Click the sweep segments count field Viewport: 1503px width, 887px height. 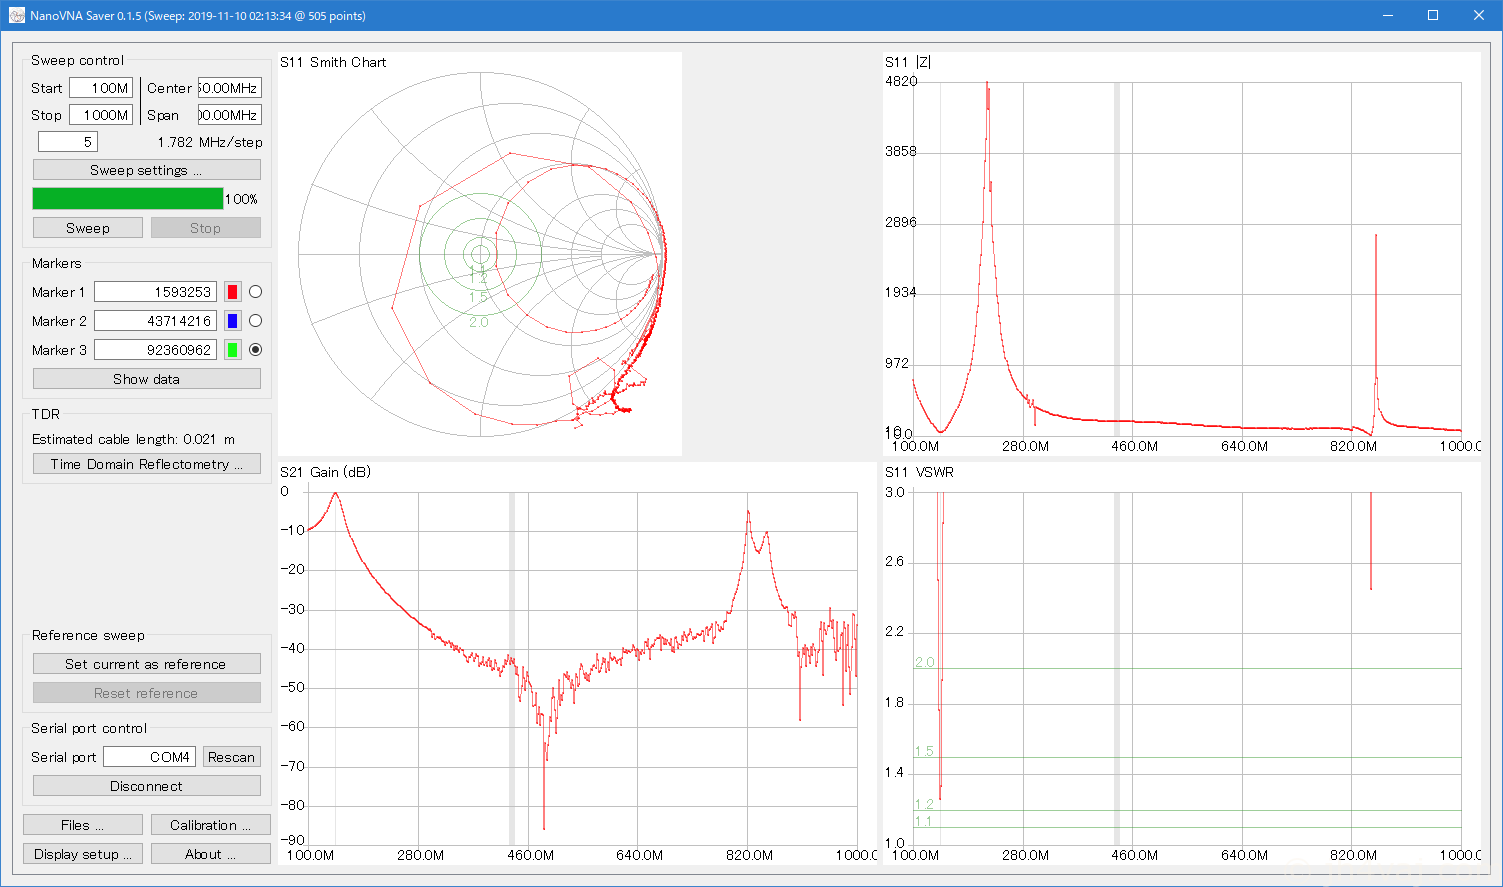click(68, 142)
